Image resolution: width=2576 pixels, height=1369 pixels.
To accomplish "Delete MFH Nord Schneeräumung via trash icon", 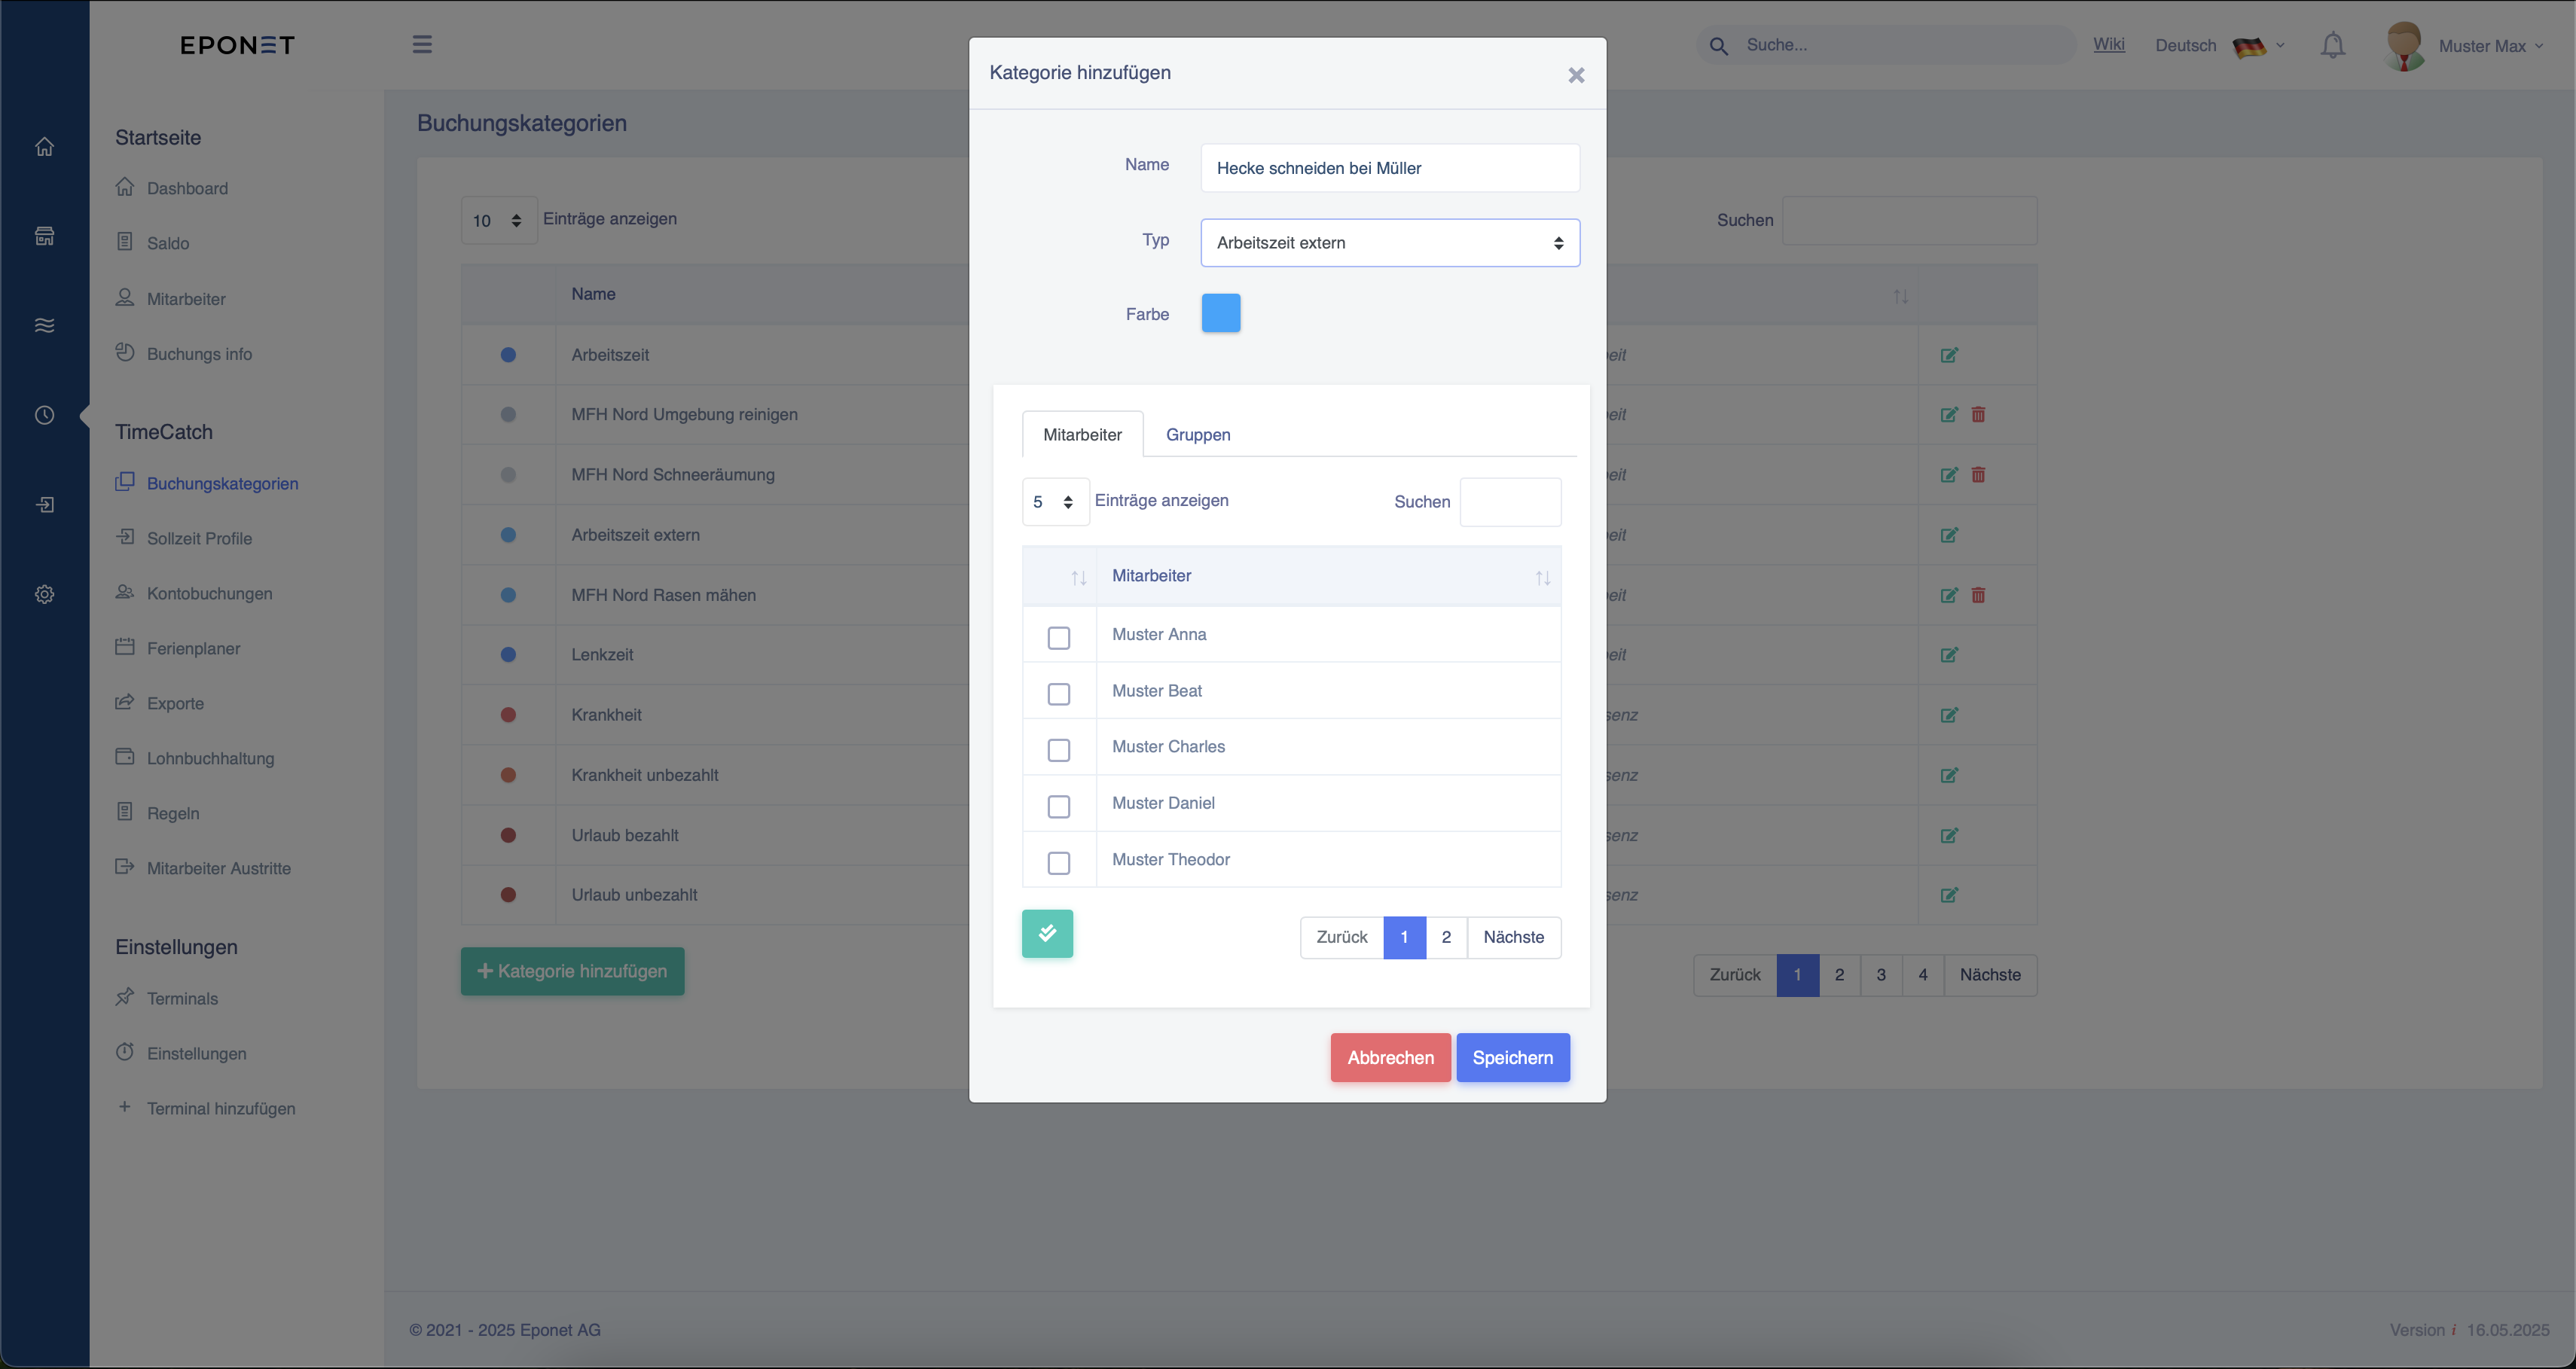I will (1977, 474).
